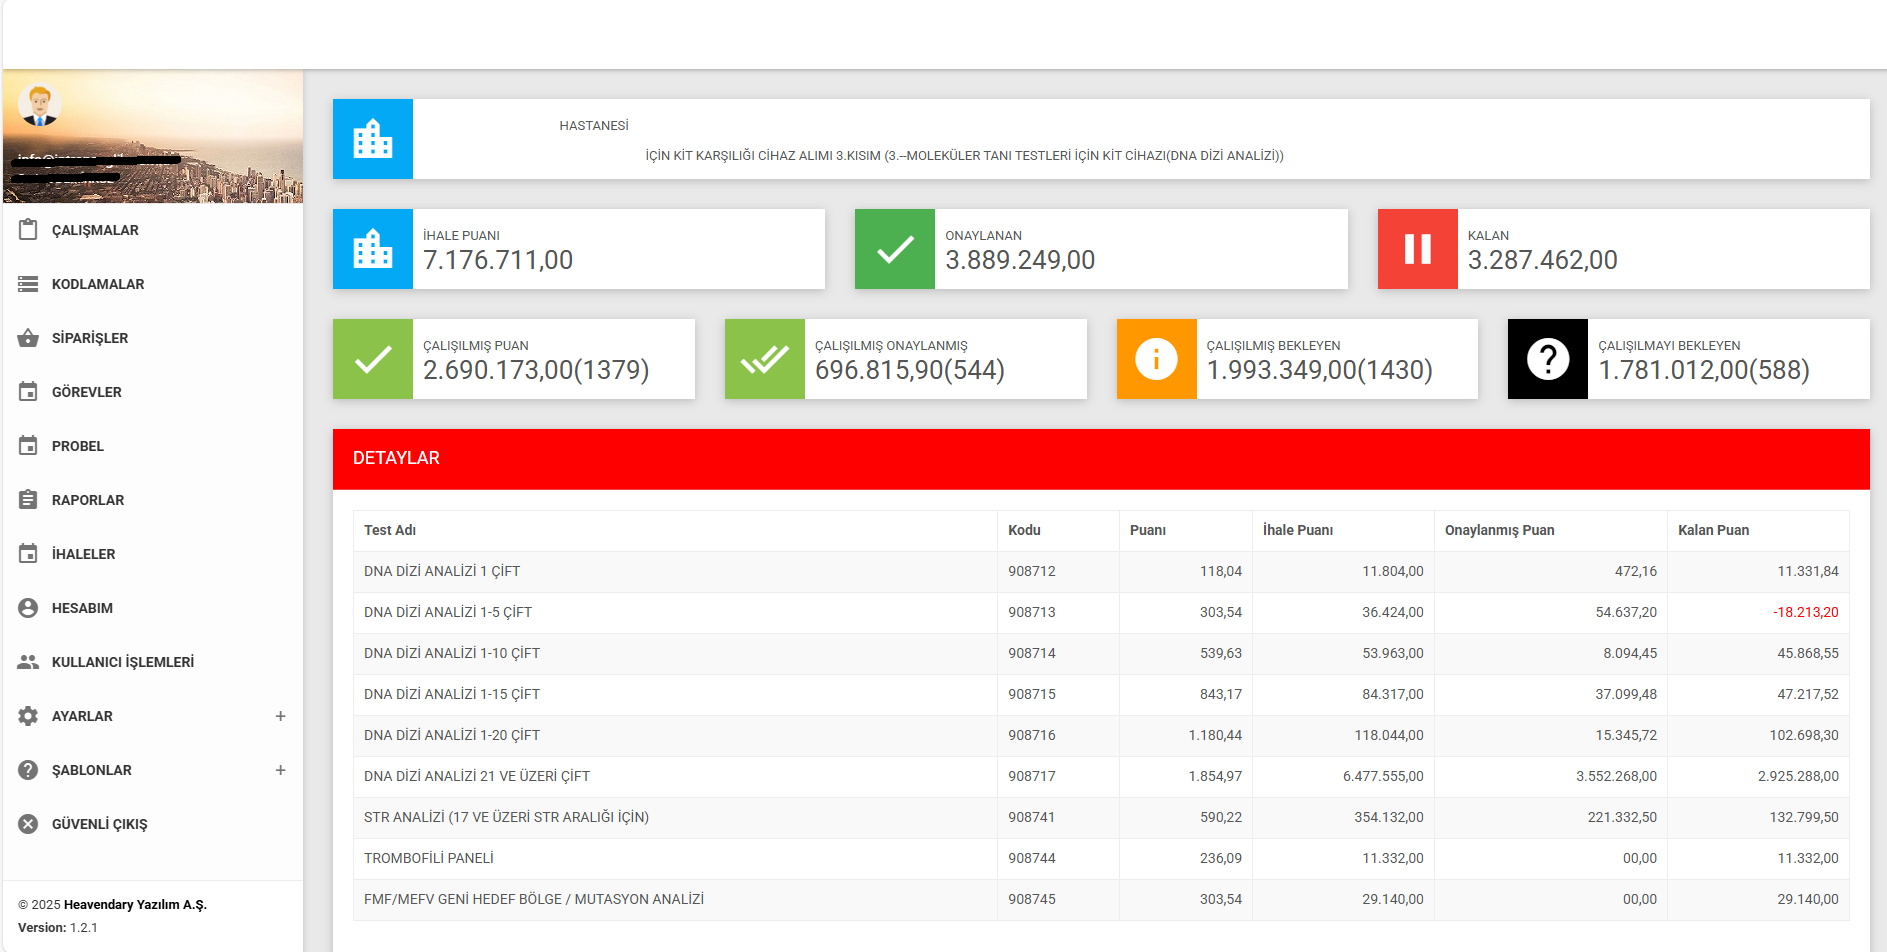Click the Heavendary Yazılım A.Ş. footer link
Screen dimensions: 1887x952
pyautogui.click(x=135, y=905)
